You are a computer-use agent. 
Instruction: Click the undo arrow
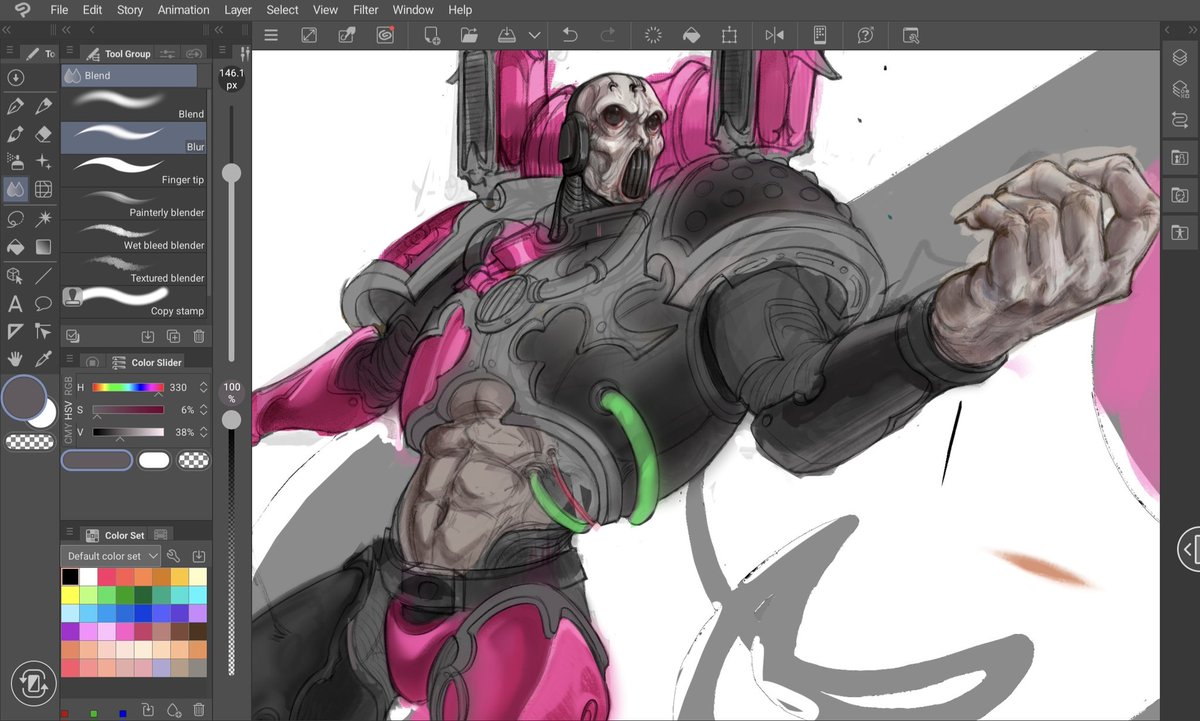[570, 35]
